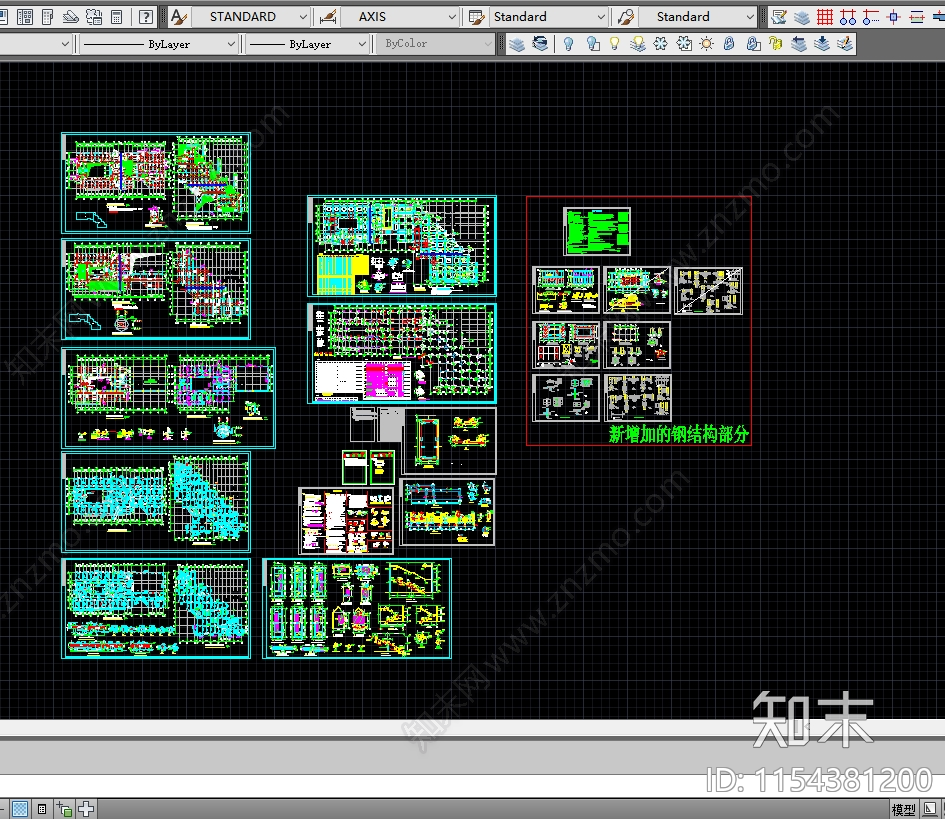
Task: Open the Text Style manager icon
Action: (x=178, y=17)
